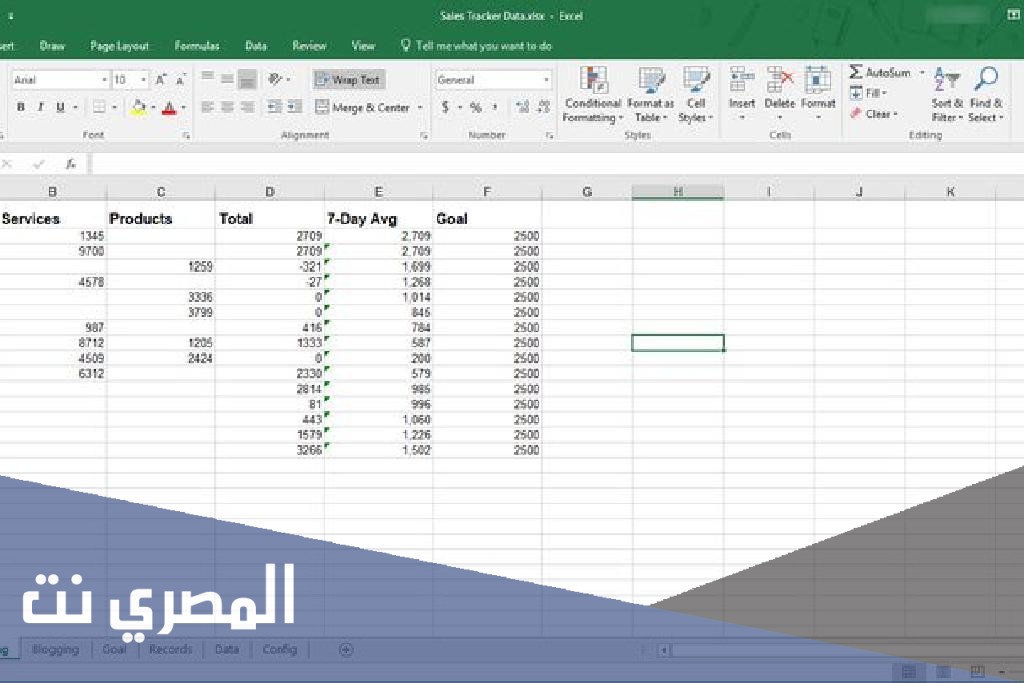Open the Arial font name dropdown
Screen dimensions: 1024x683
104,80
